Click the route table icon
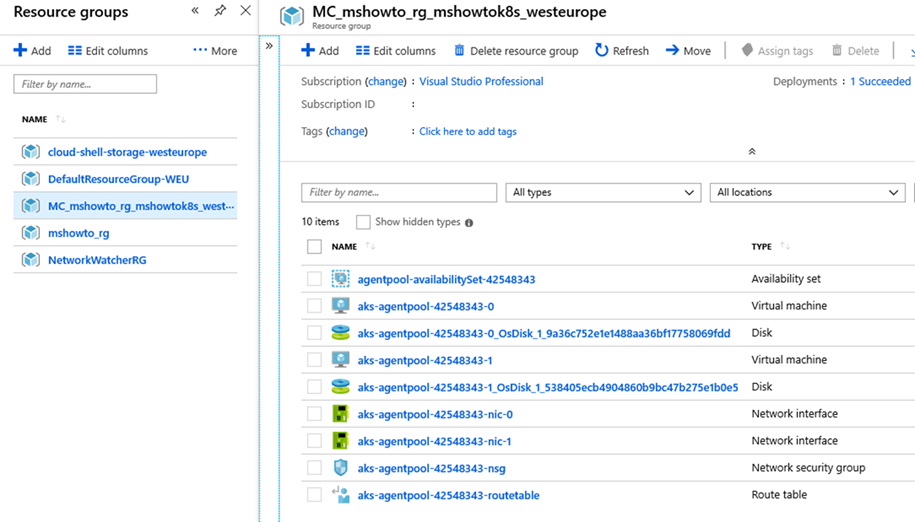This screenshot has height=522, width=915. click(x=340, y=495)
